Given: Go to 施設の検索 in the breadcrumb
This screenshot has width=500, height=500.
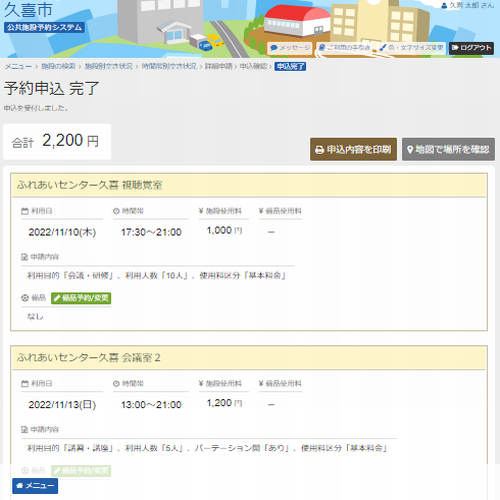Looking at the screenshot, I should 58,67.
